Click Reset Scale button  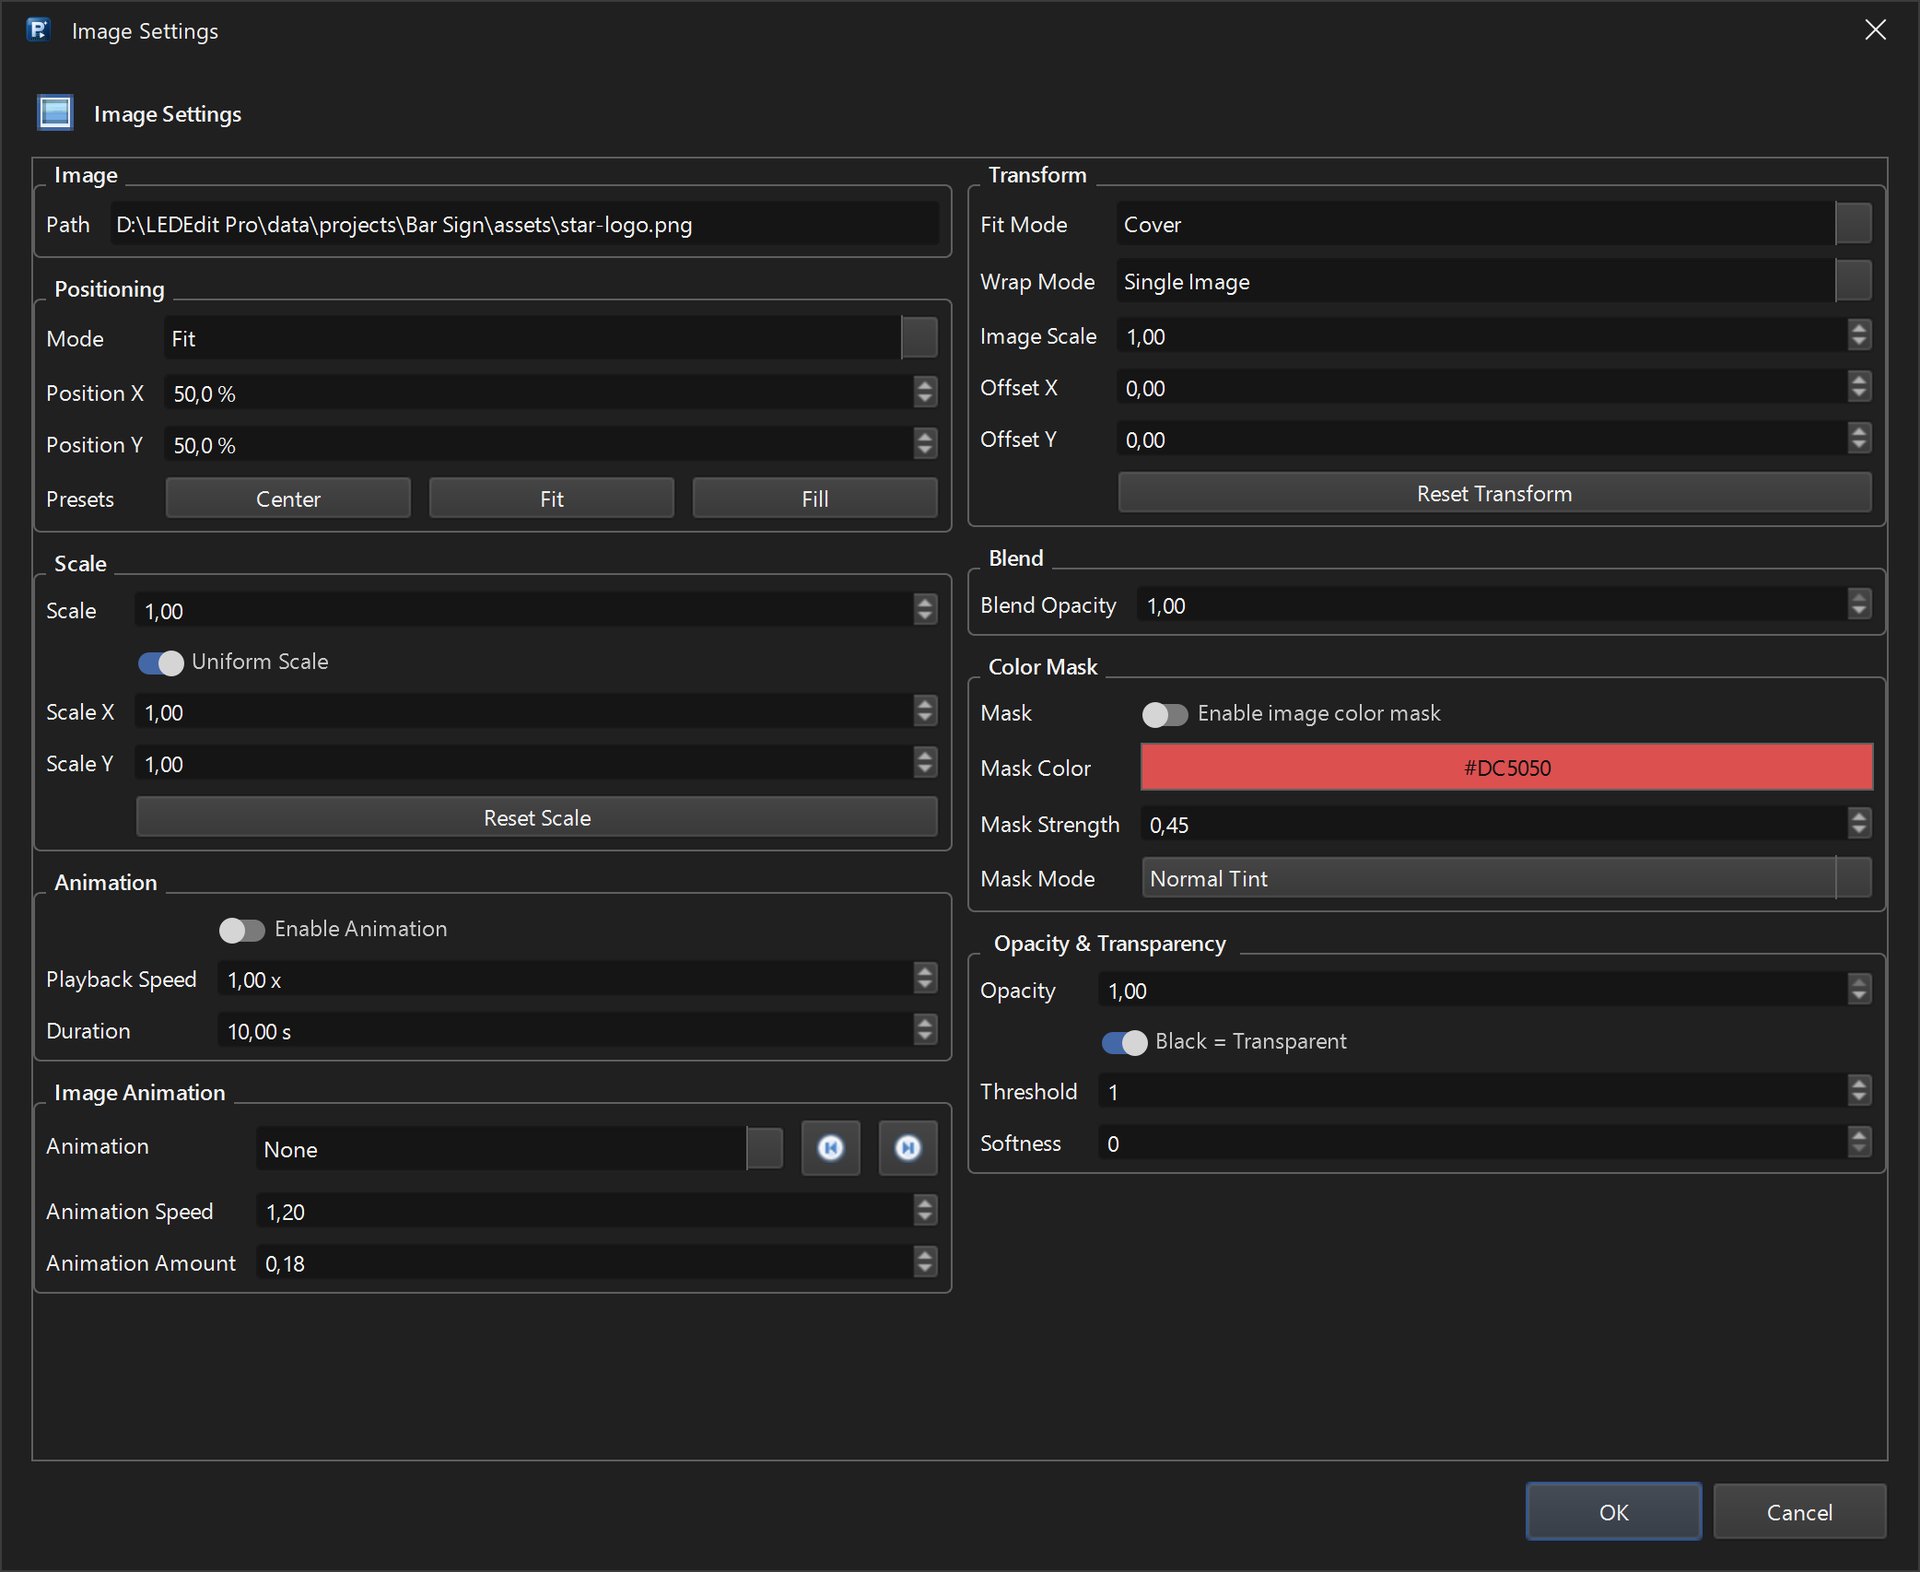pos(537,817)
